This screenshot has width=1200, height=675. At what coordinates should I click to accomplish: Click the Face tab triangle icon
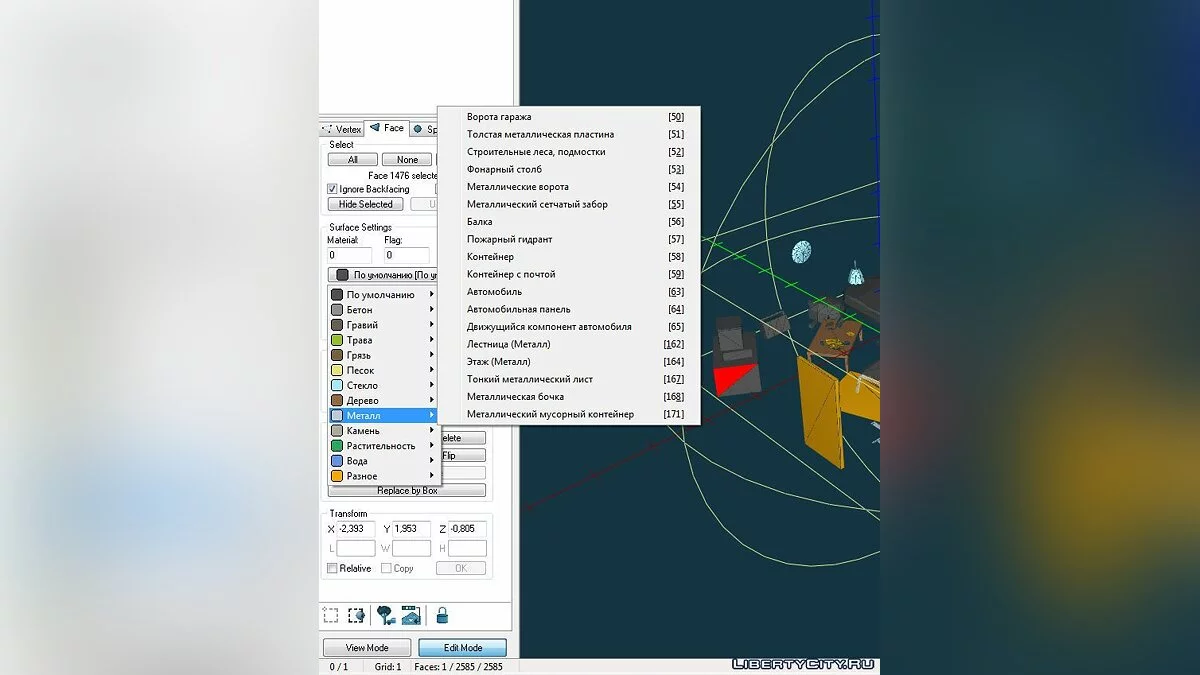click(x=374, y=128)
